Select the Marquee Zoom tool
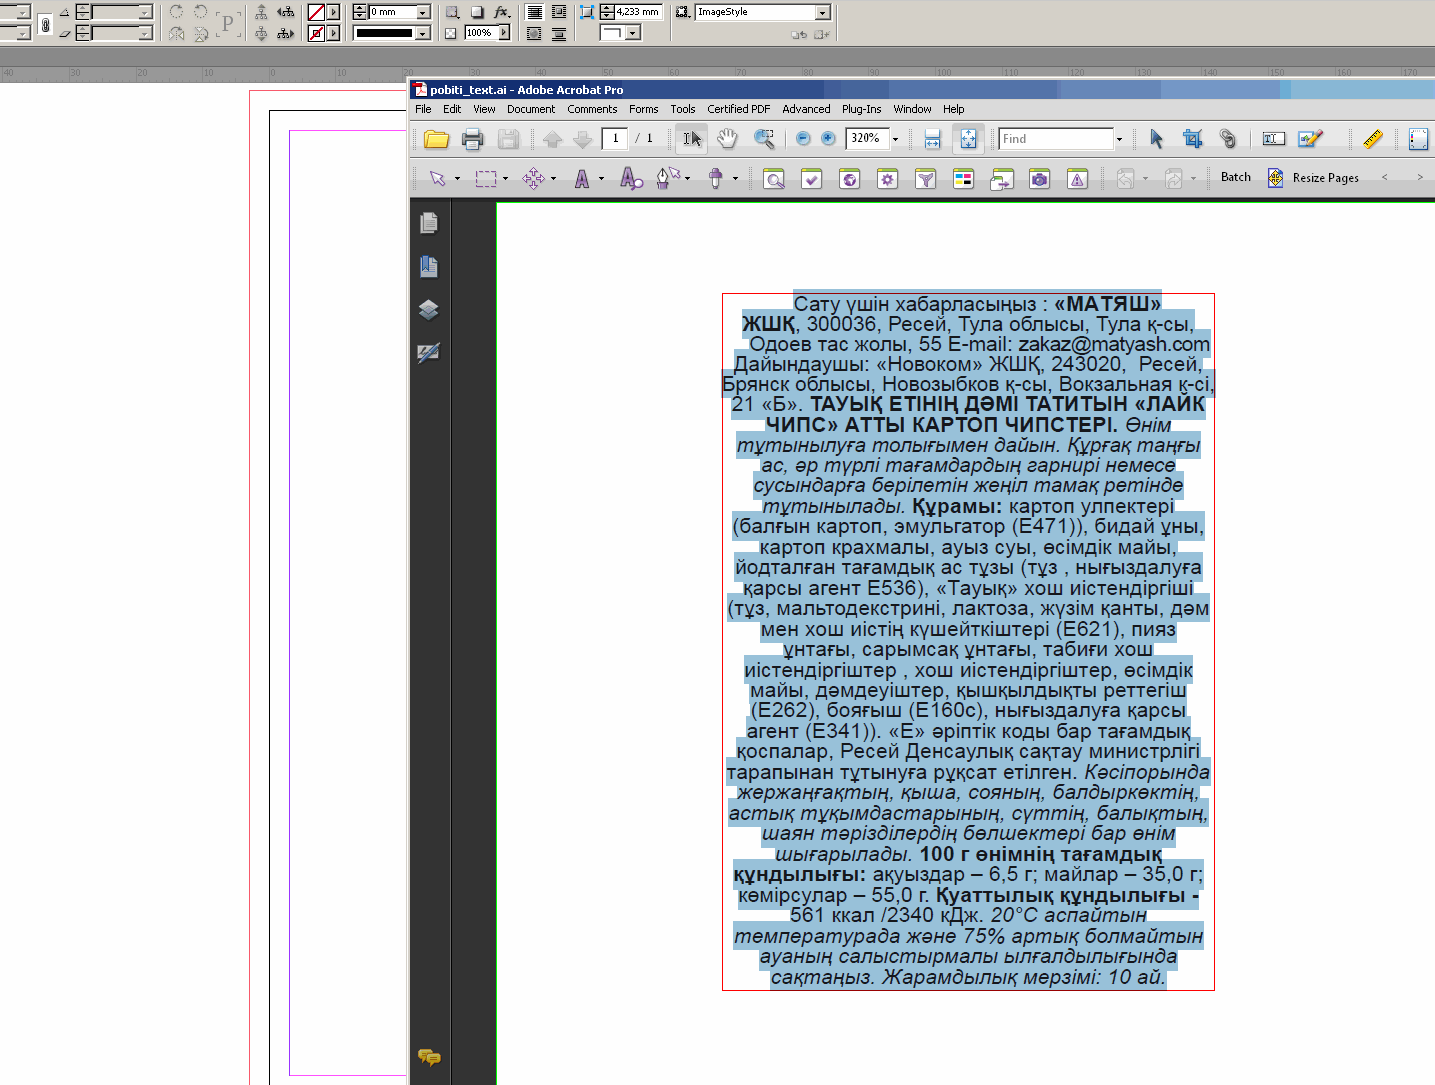Screen dimensions: 1435x1085 (x=764, y=139)
